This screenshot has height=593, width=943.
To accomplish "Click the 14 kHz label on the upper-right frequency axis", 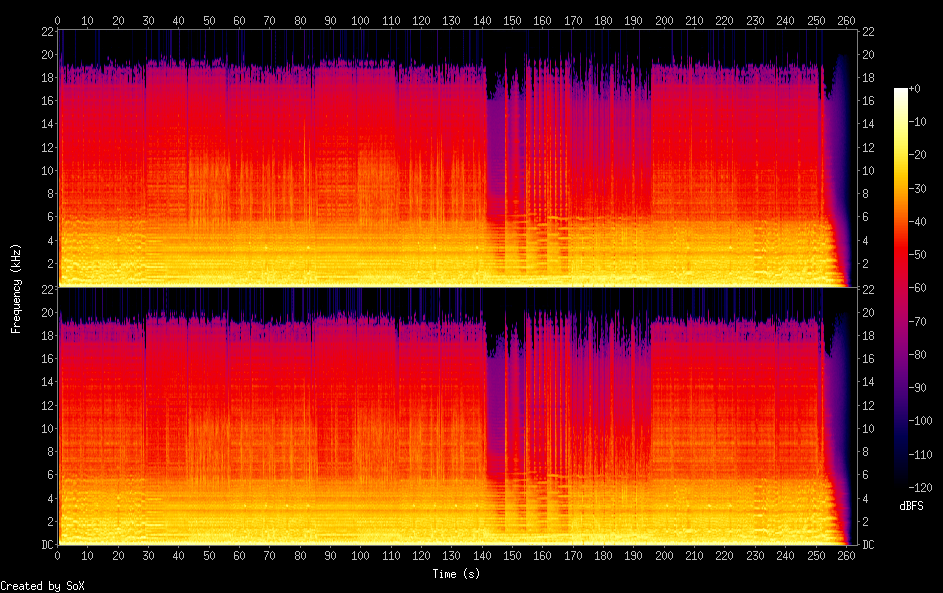I will (x=868, y=124).
